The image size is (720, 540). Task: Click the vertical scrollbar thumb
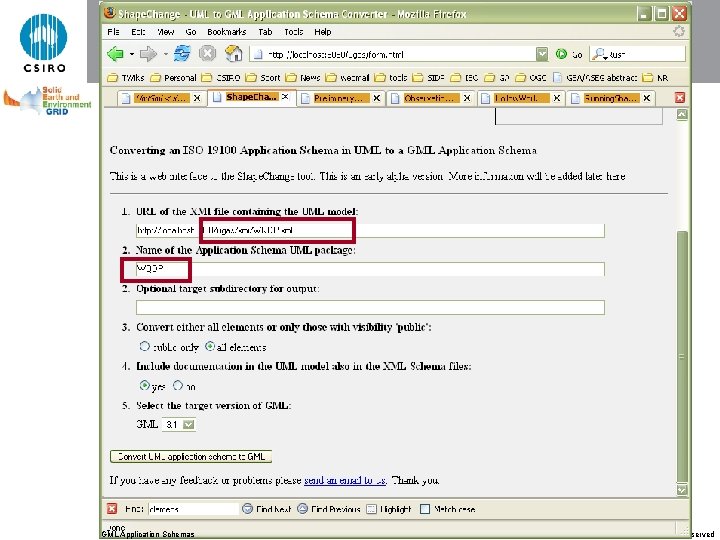pos(682,357)
